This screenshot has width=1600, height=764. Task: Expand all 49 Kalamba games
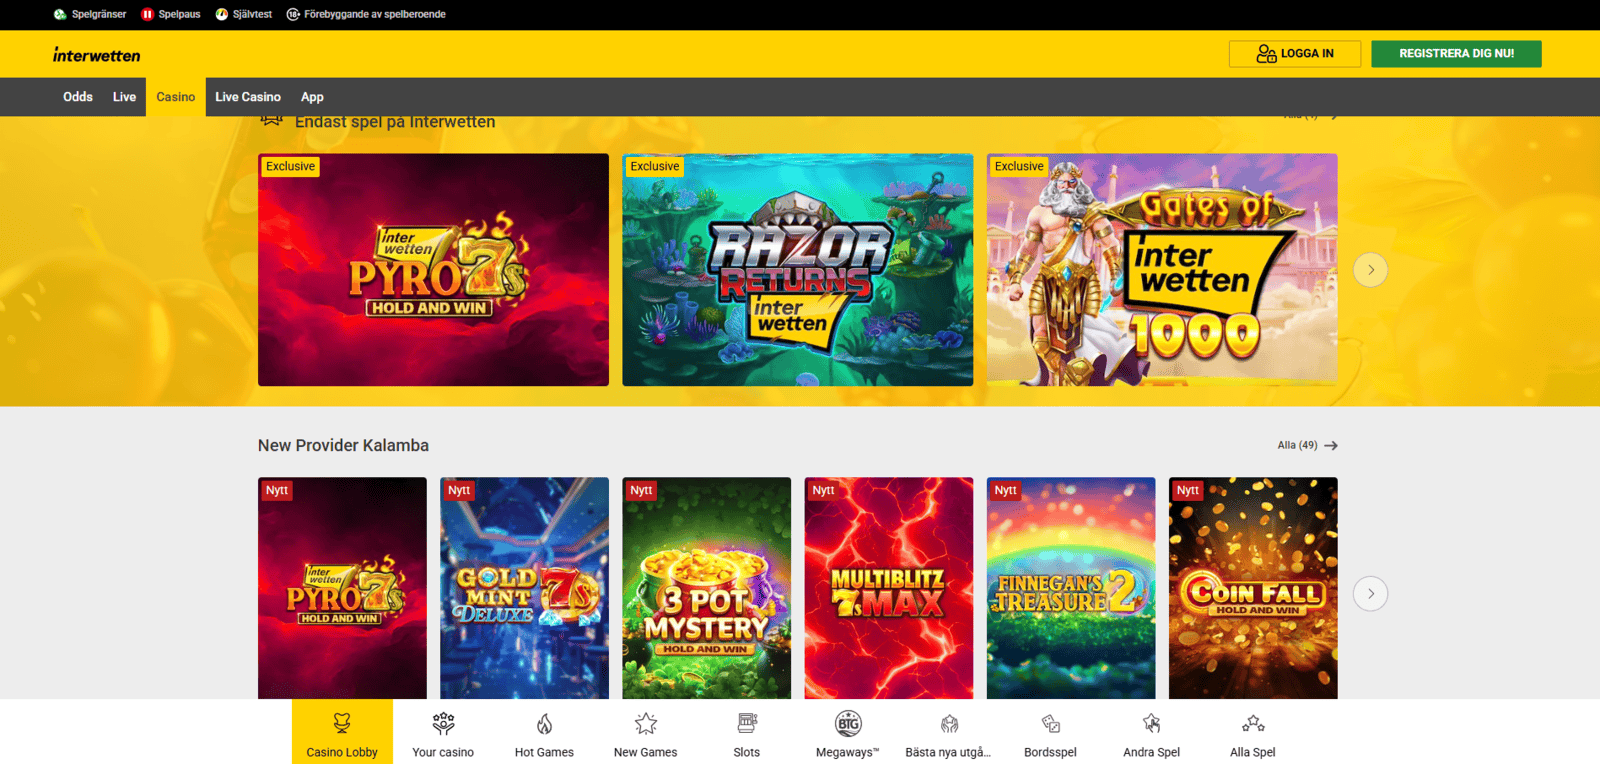[1307, 446]
